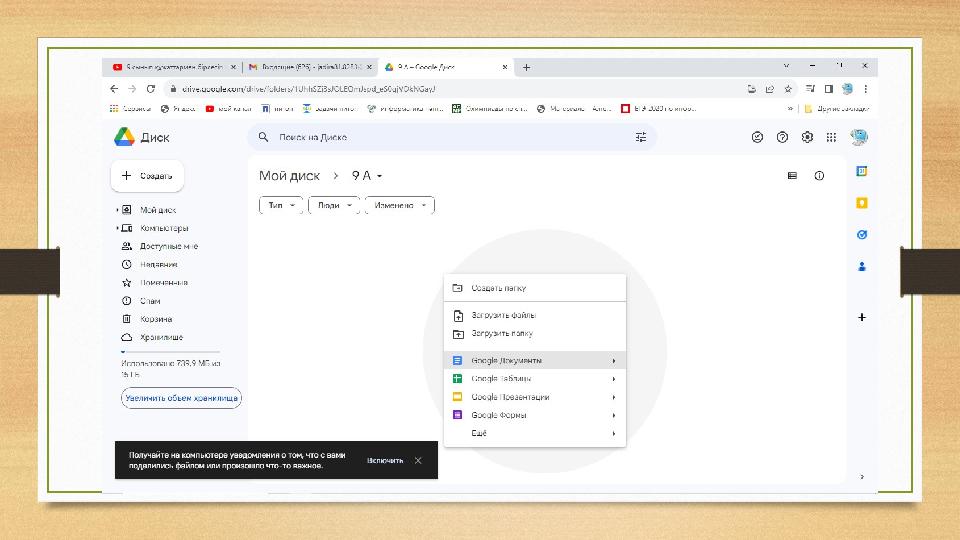
Task: Expand Google Forms submenu arrow
Action: [x=613, y=415]
